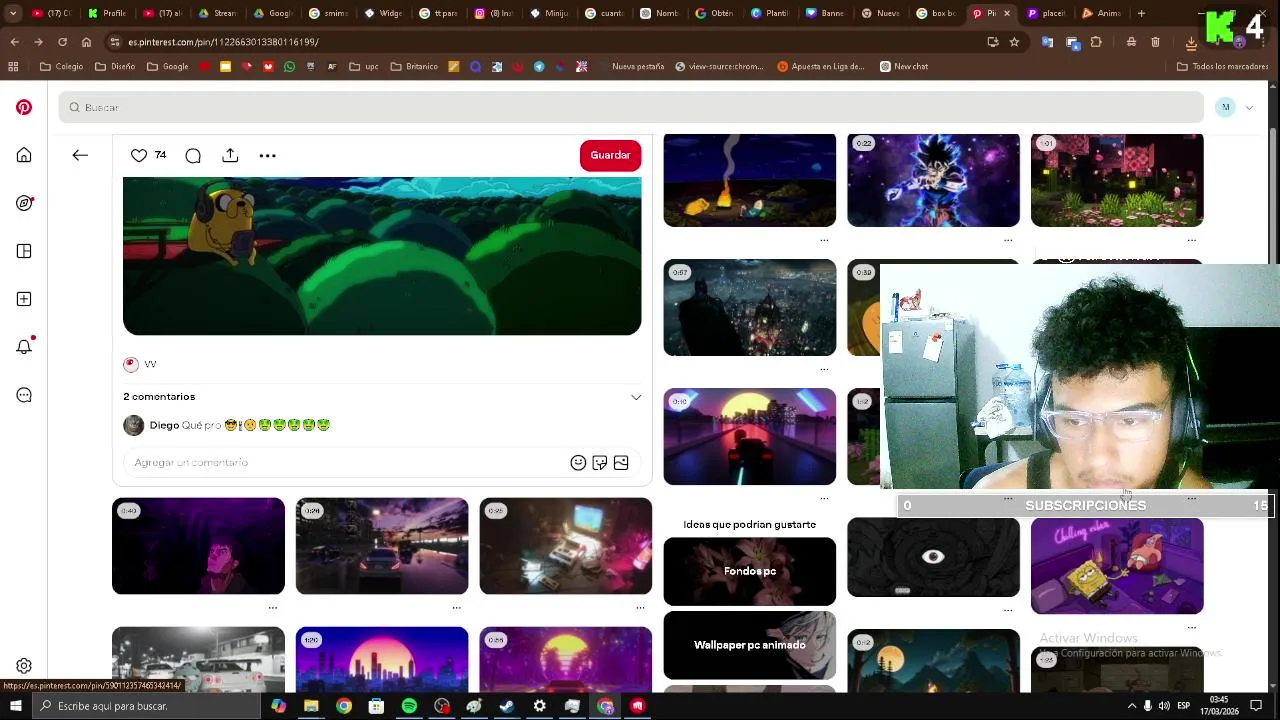Open the SpongeBob Chilling vibes pin
This screenshot has width=1280, height=720.
[x=1117, y=566]
